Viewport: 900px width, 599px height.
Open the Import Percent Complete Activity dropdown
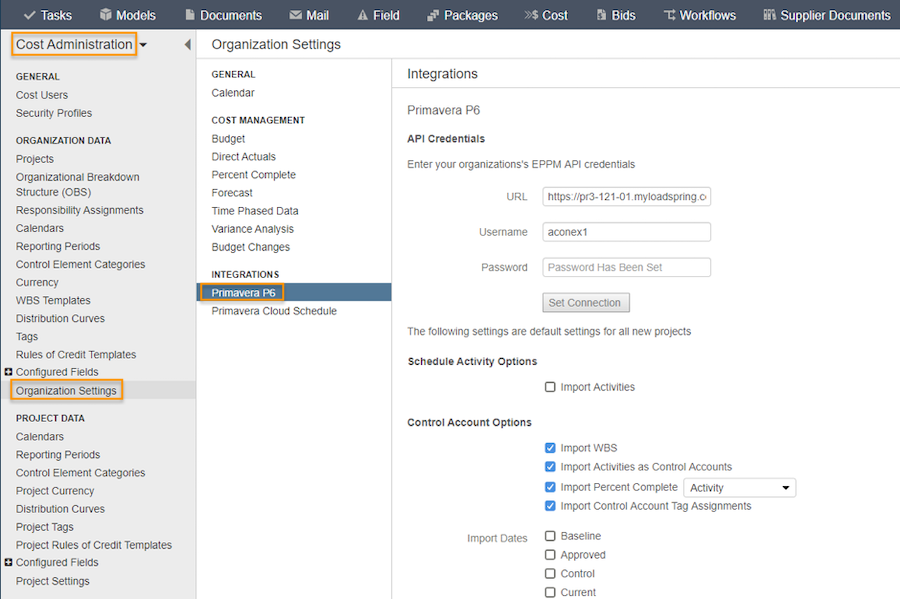(x=739, y=488)
